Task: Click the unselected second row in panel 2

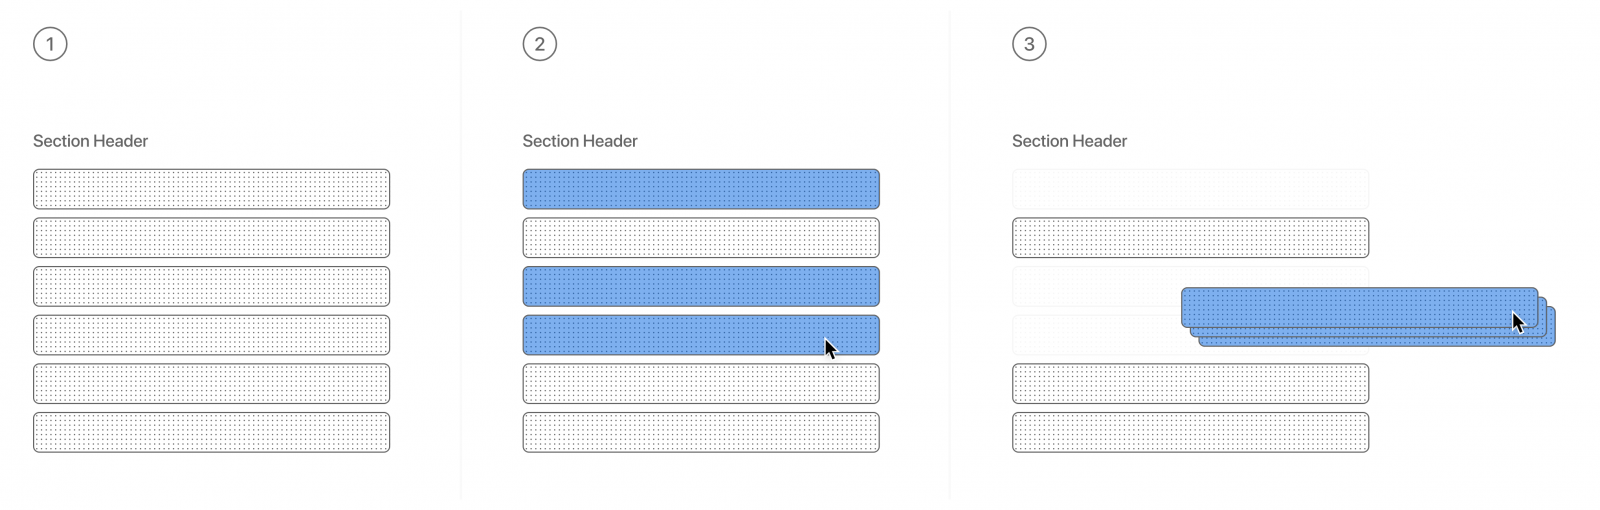Action: pyautogui.click(x=701, y=238)
